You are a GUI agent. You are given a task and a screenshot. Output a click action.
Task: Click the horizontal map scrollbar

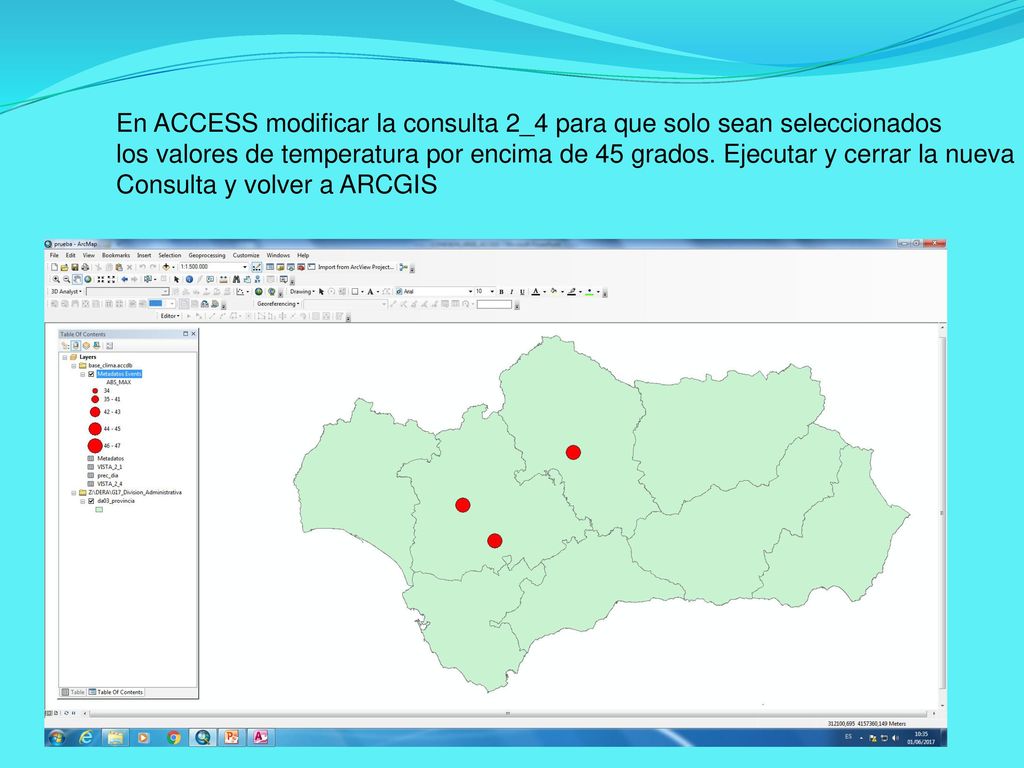click(x=507, y=713)
